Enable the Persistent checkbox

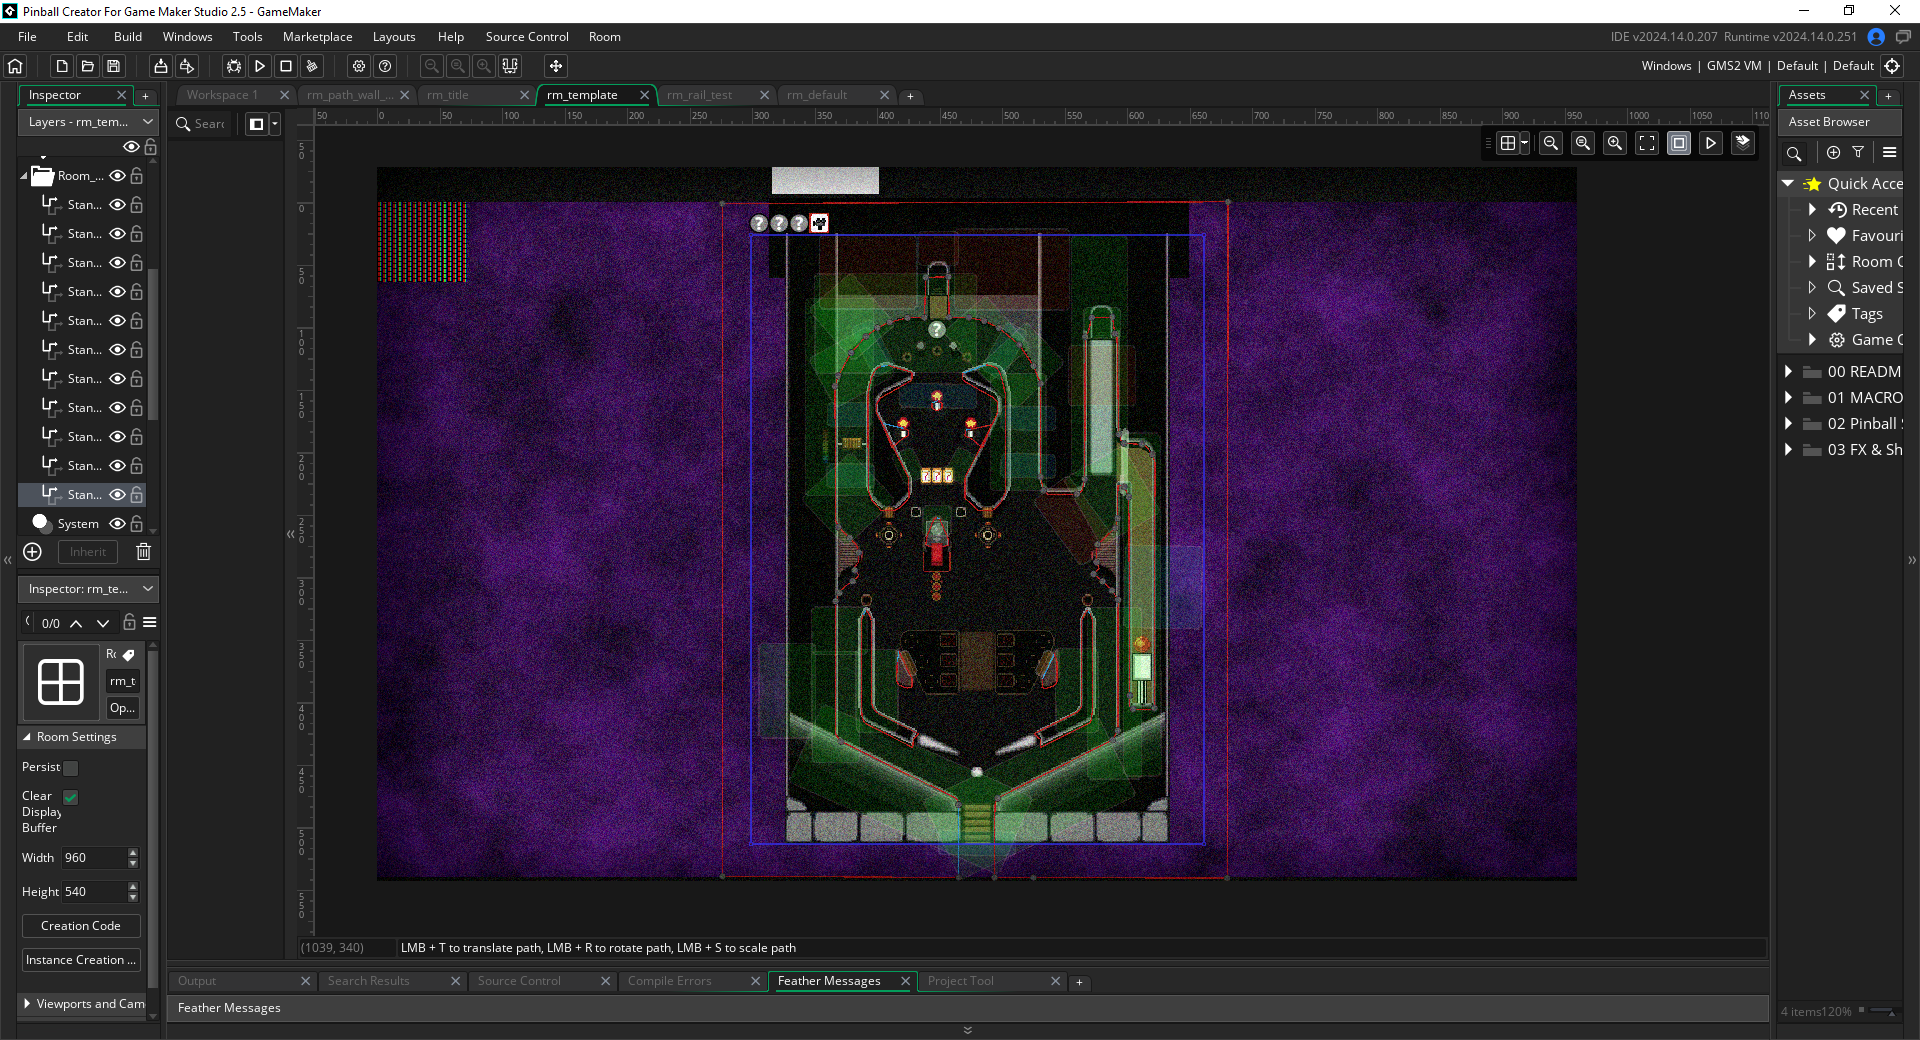click(x=71, y=768)
